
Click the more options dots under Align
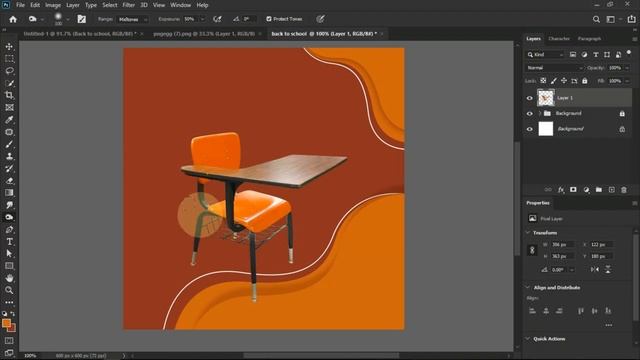(x=609, y=325)
